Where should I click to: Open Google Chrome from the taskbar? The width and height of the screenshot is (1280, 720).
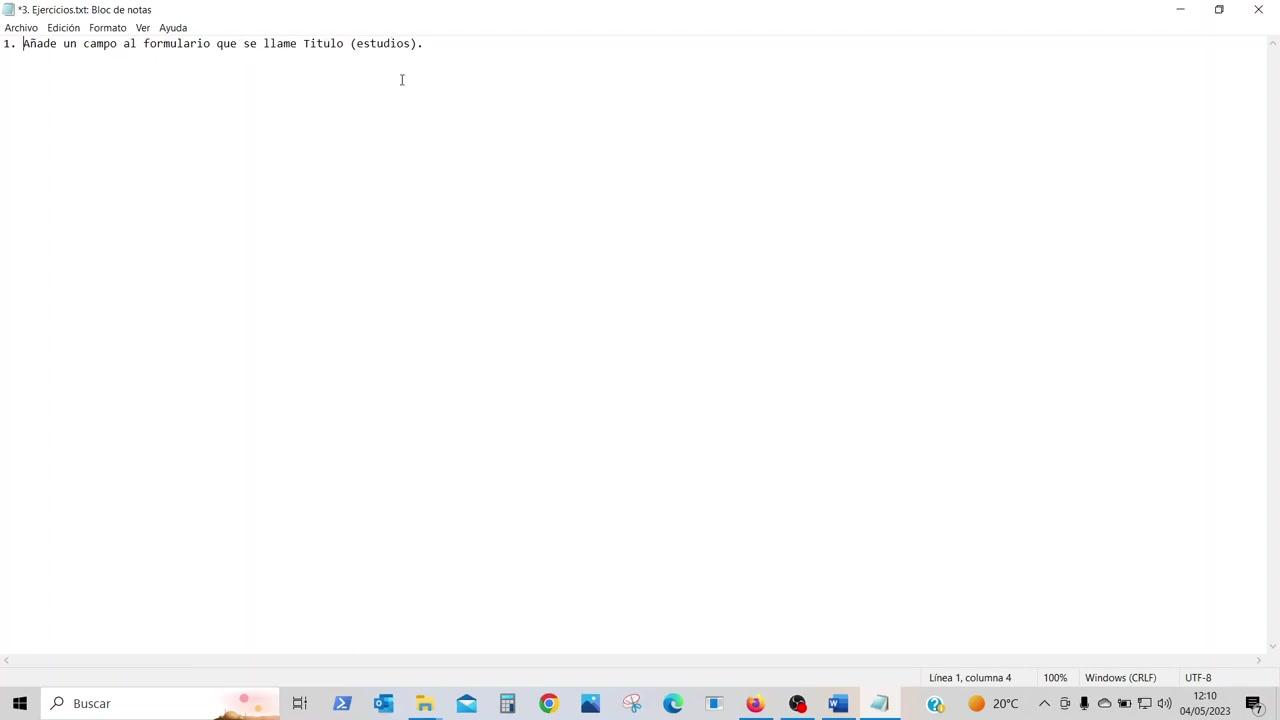click(549, 704)
